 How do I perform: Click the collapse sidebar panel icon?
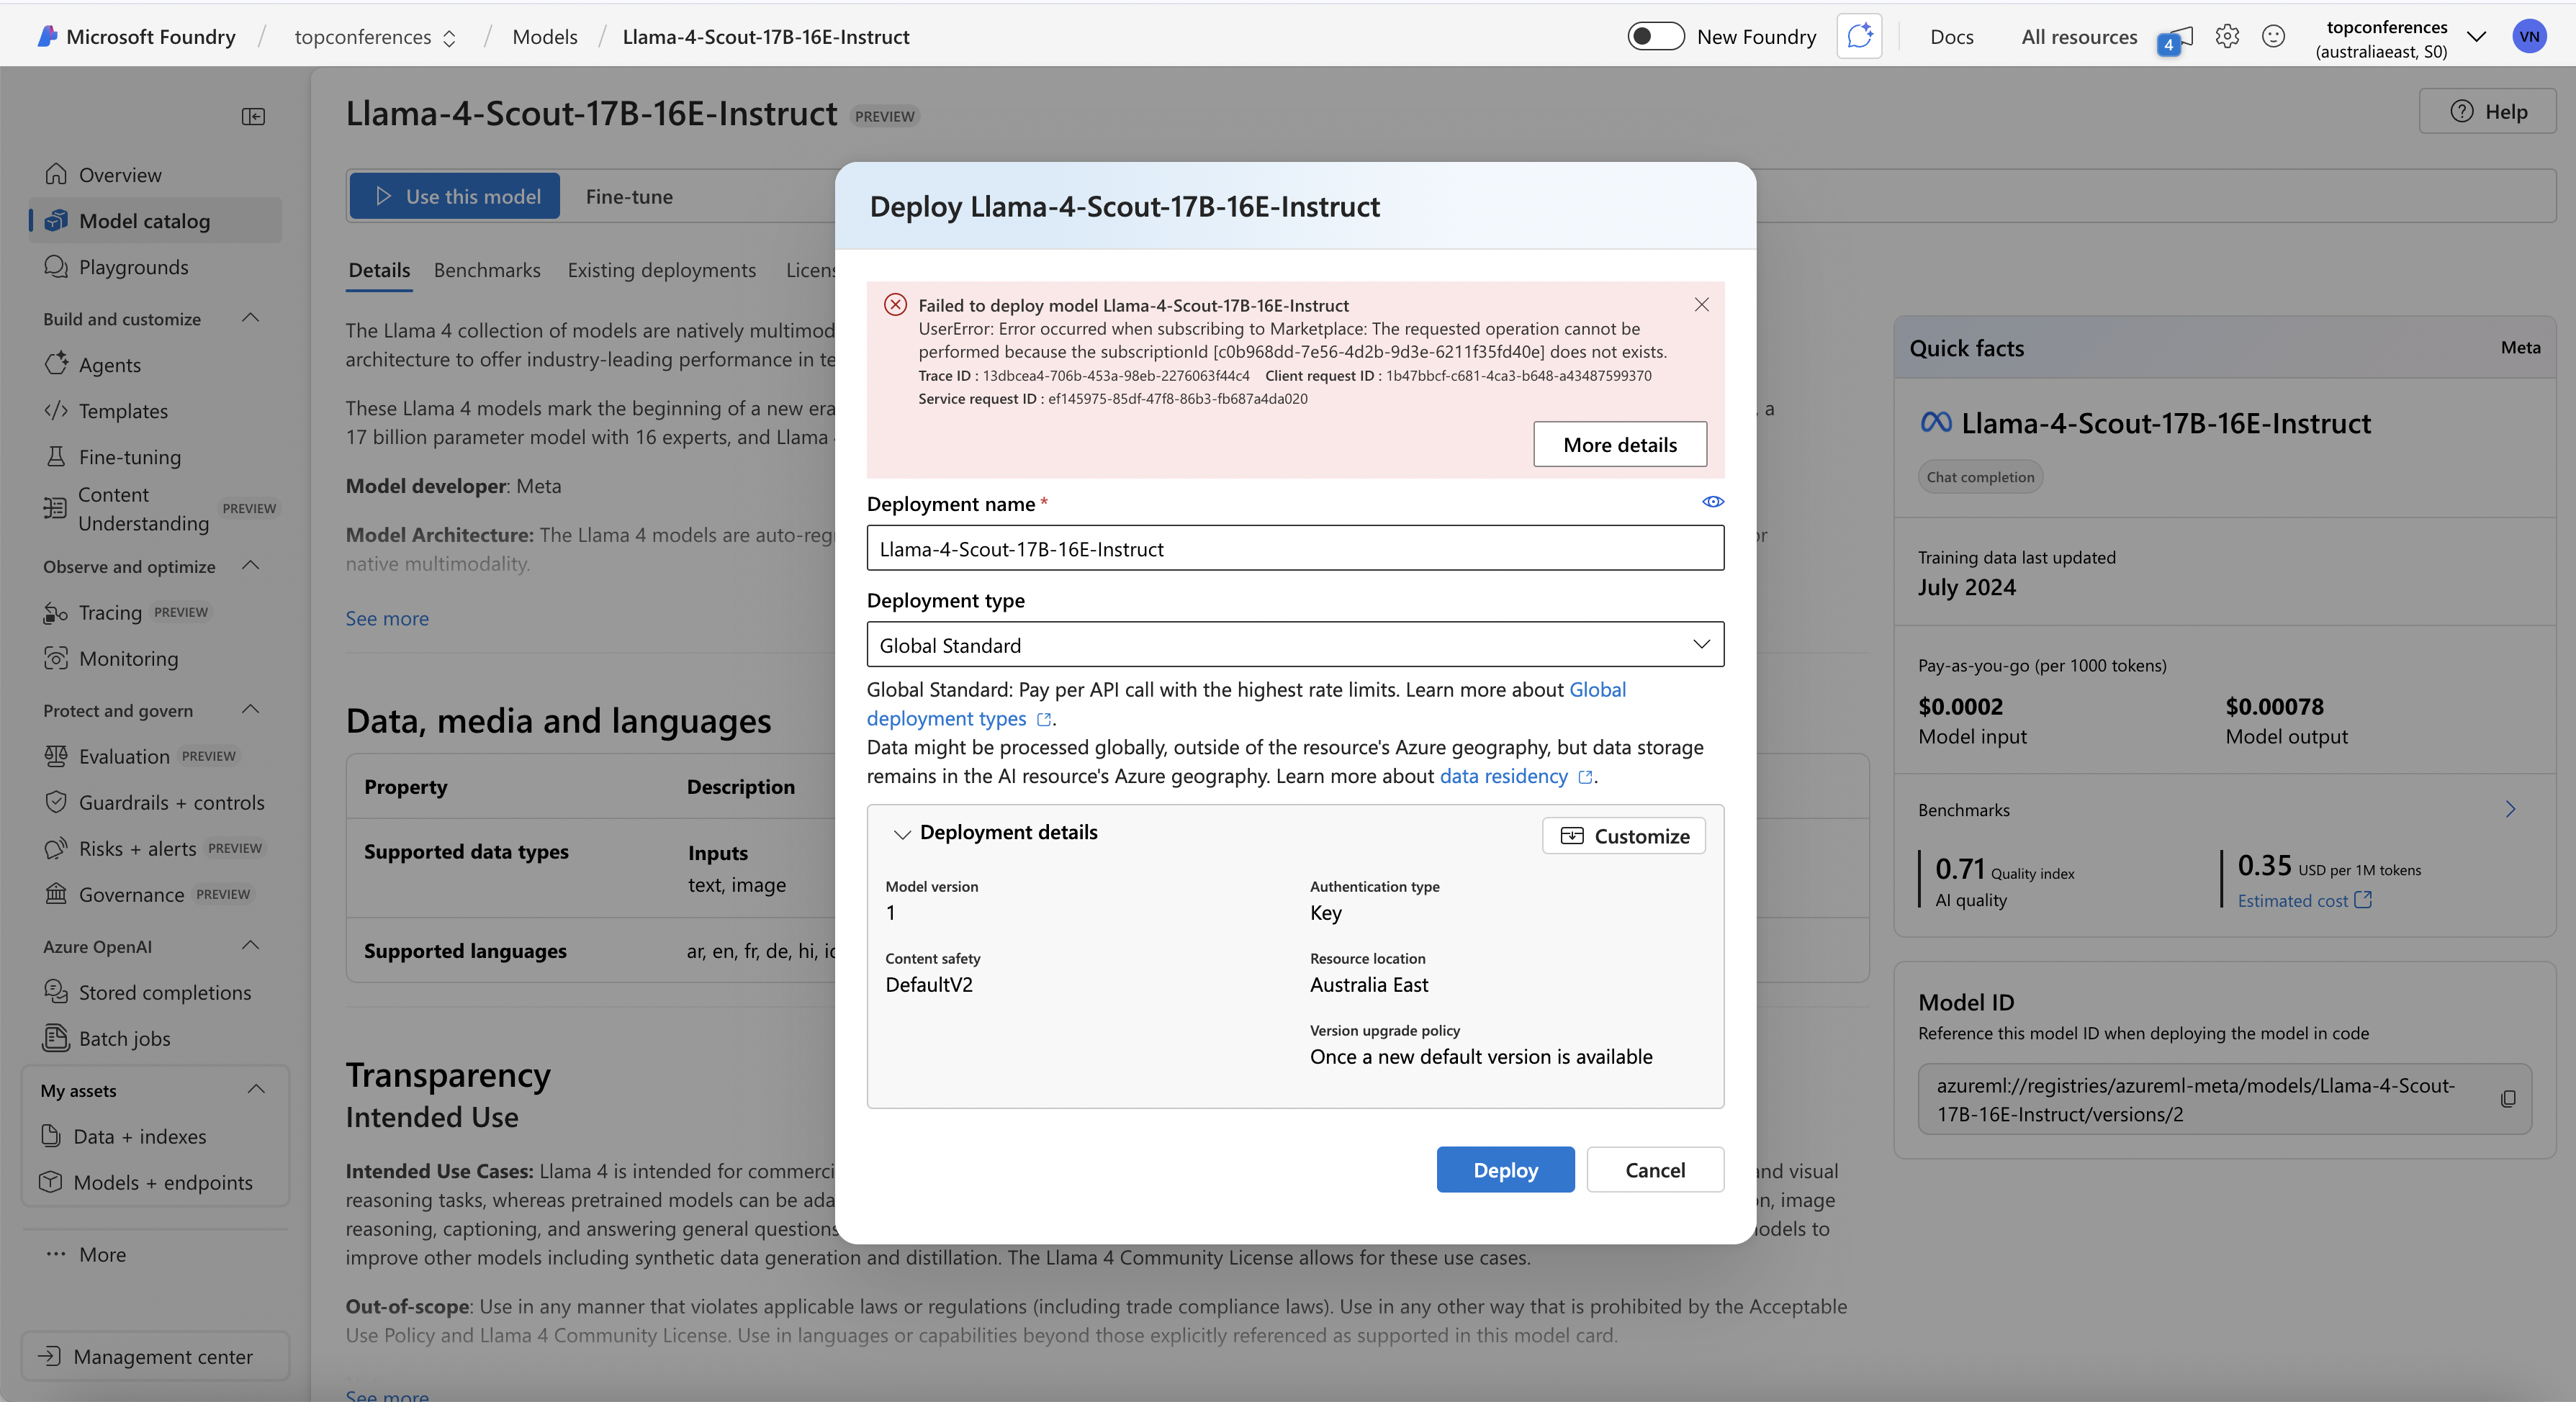[x=254, y=117]
